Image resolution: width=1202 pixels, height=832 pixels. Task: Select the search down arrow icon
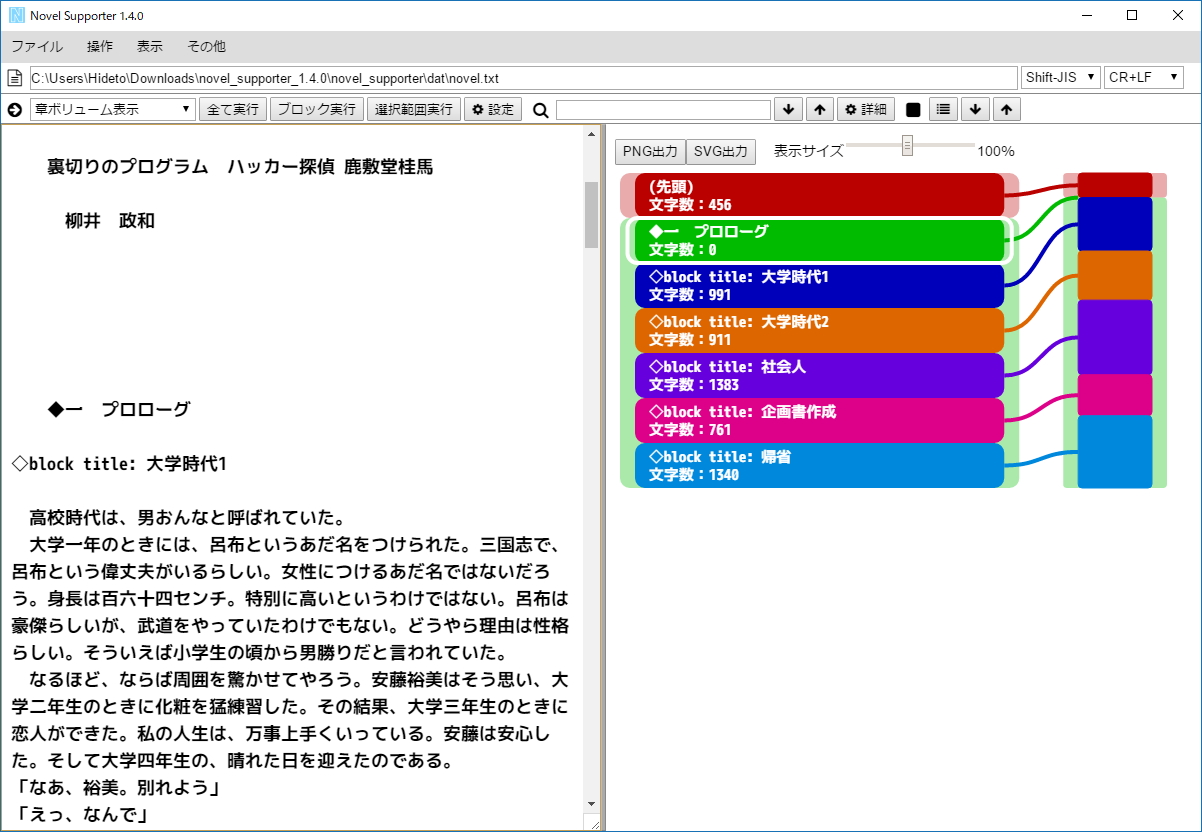point(790,109)
